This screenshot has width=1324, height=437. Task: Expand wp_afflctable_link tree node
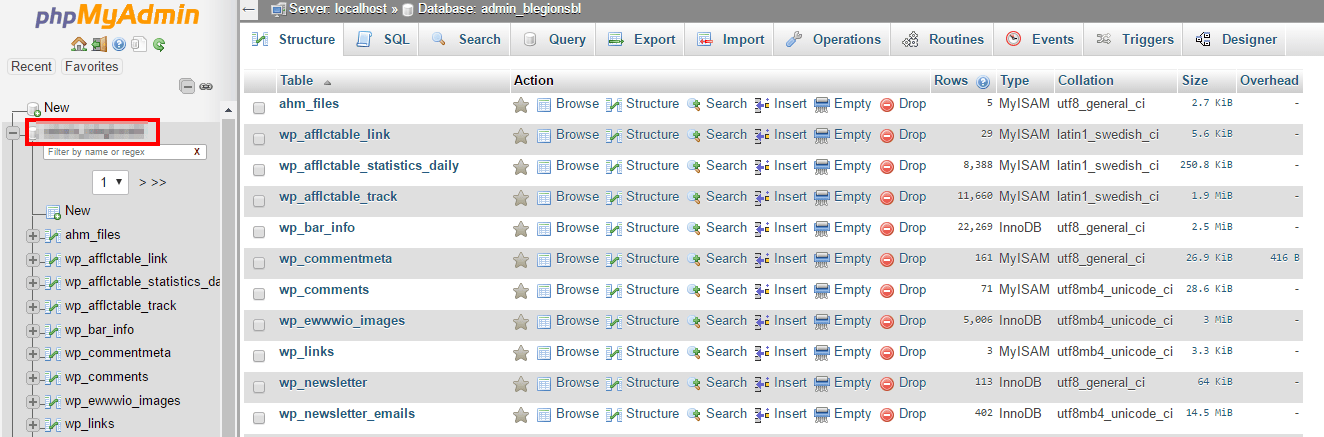[x=33, y=259]
